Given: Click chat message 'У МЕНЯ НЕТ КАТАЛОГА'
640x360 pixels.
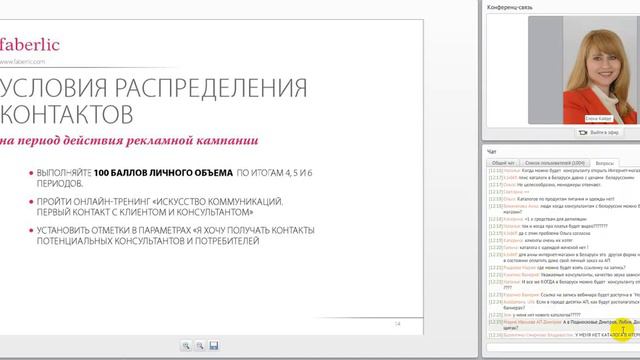Looking at the screenshot, I should click(599, 335).
